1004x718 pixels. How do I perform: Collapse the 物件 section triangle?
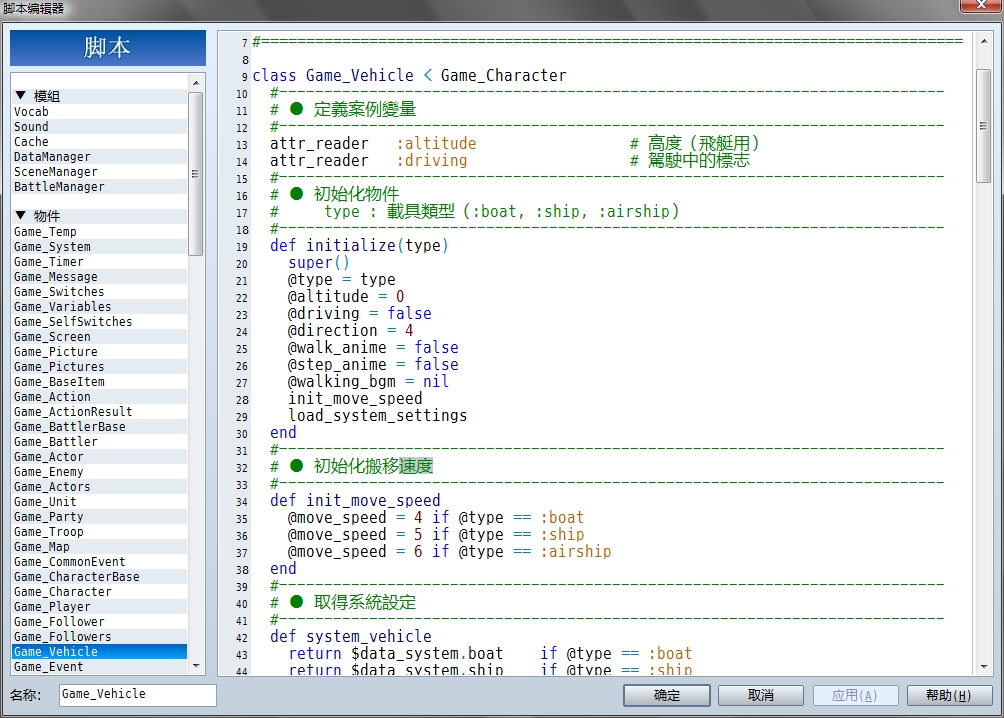pyautogui.click(x=20, y=215)
